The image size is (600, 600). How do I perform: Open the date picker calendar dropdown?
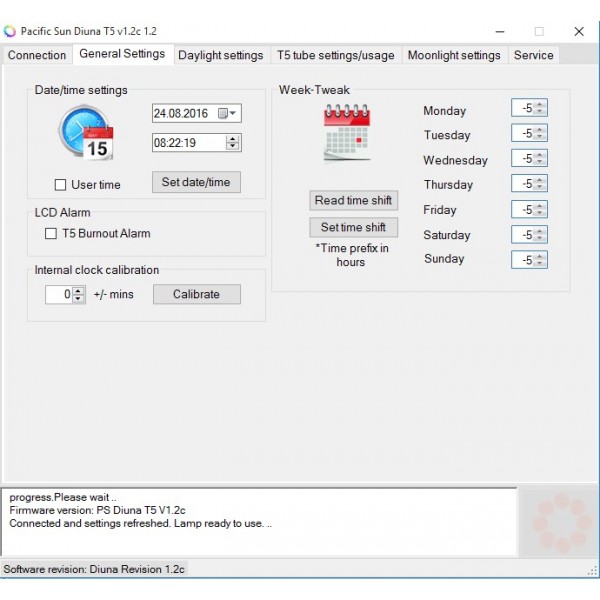click(x=228, y=113)
